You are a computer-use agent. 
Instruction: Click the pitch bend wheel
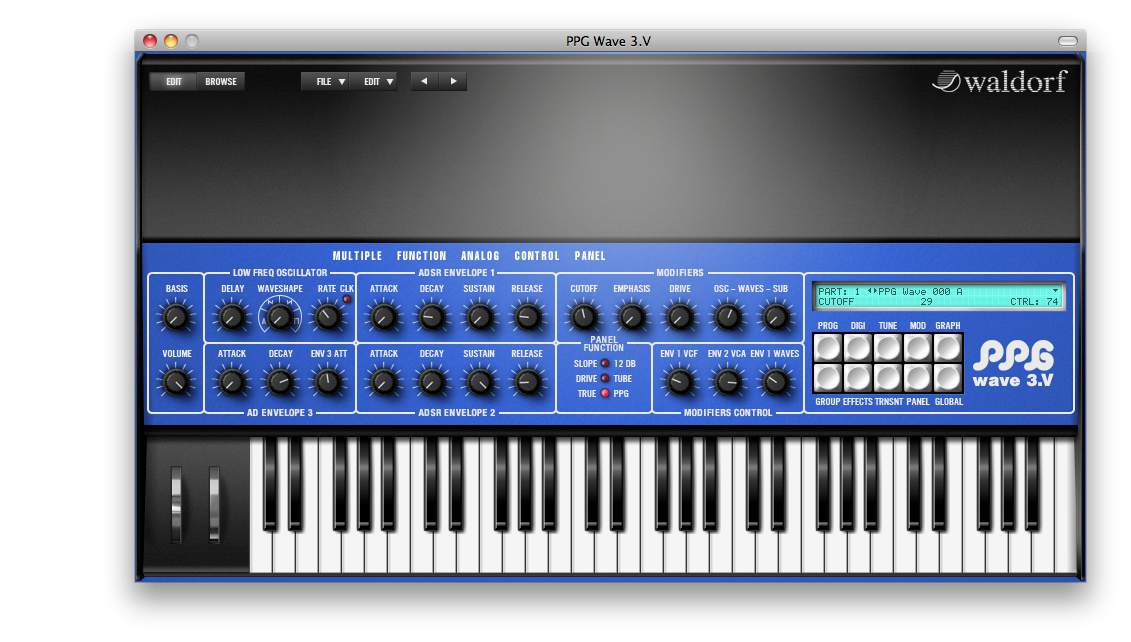176,504
